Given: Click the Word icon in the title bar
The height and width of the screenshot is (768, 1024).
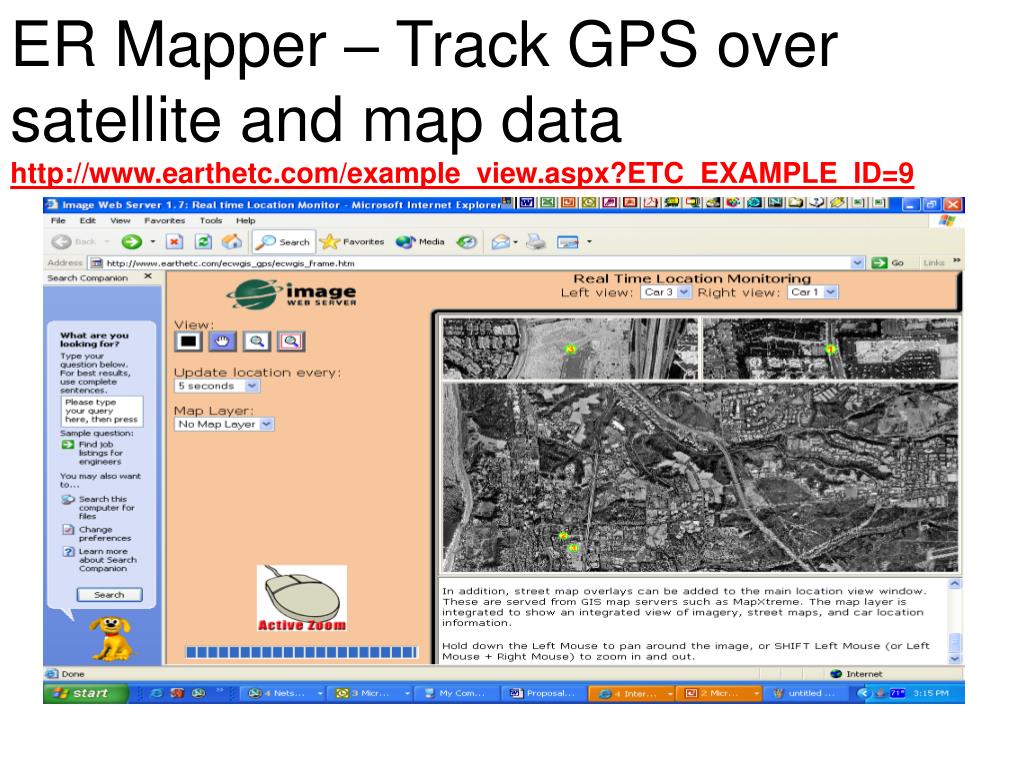Looking at the screenshot, I should pyautogui.click(x=526, y=203).
